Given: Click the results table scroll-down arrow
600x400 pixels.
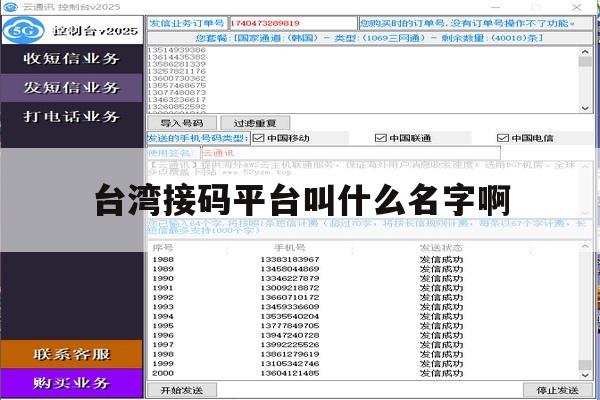Looking at the screenshot, I should point(585,375).
